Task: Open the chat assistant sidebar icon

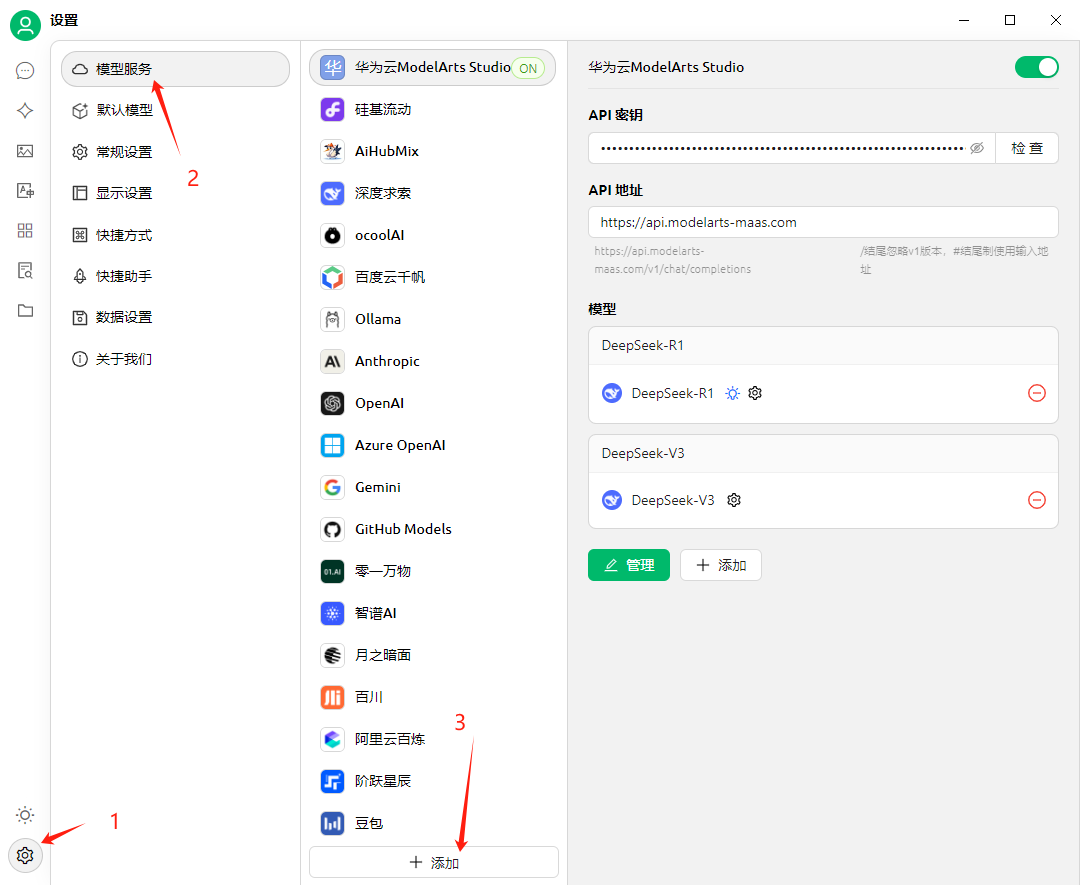Action: click(x=25, y=71)
